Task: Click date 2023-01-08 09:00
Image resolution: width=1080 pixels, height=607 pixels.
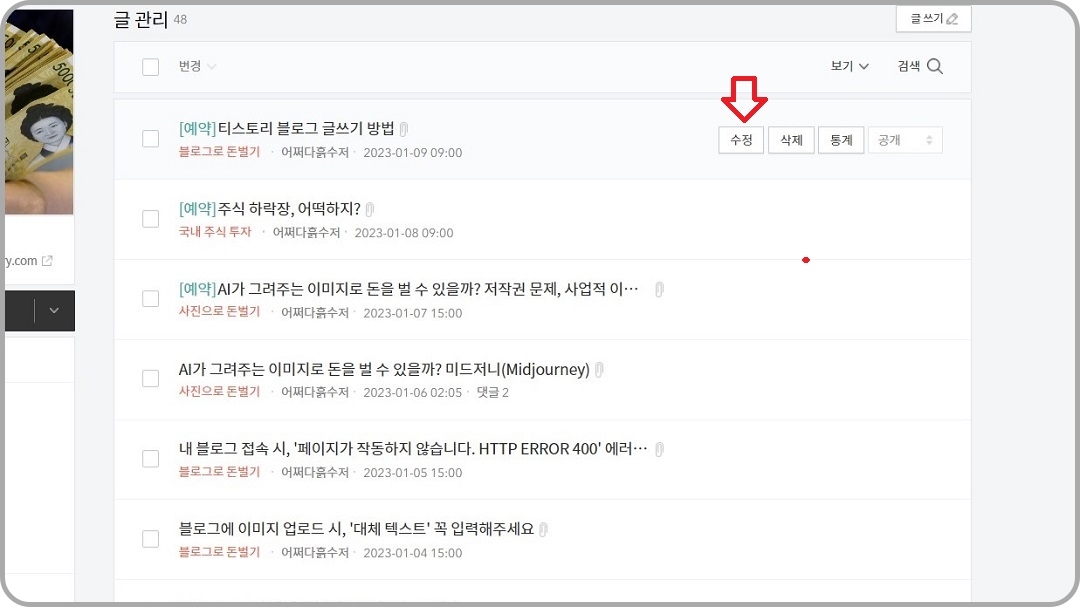Action: click(x=404, y=233)
